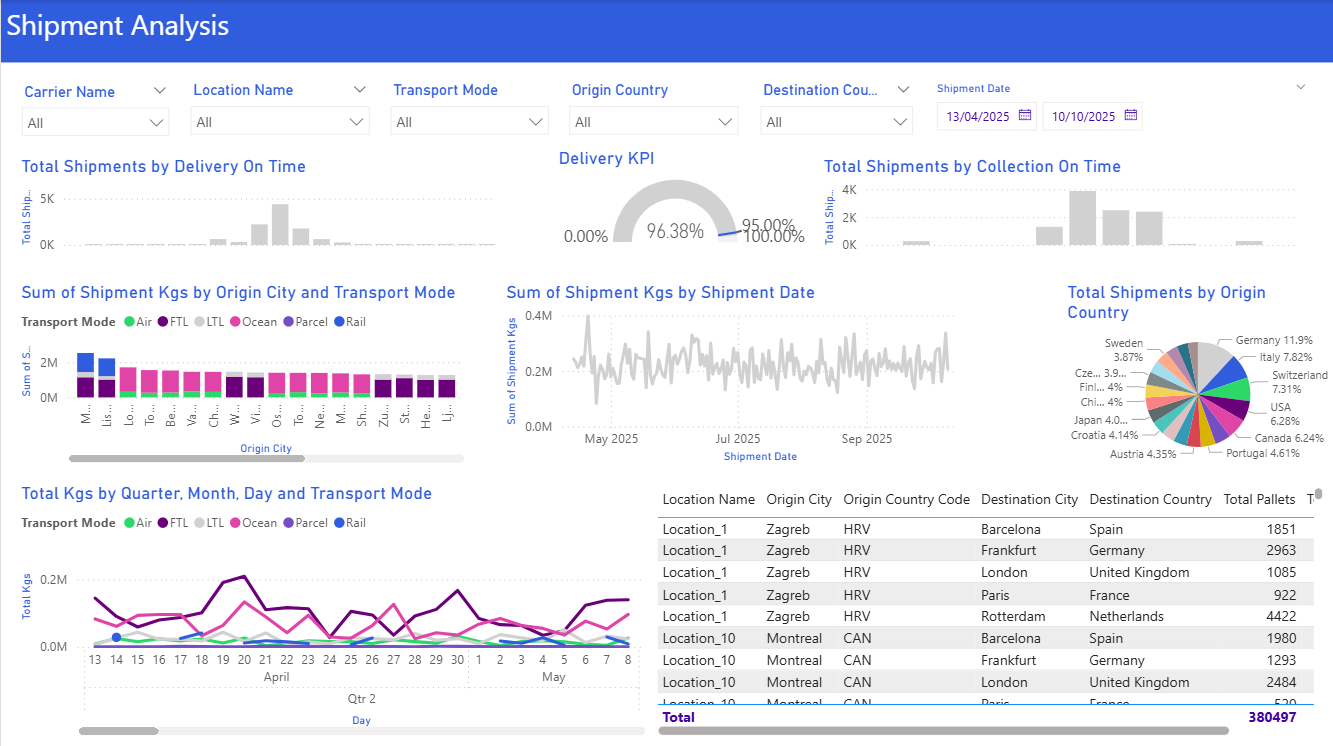Click the start date field showing 13/04/2025
Screen dimensions: 1333x746
pyautogui.click(x=978, y=117)
